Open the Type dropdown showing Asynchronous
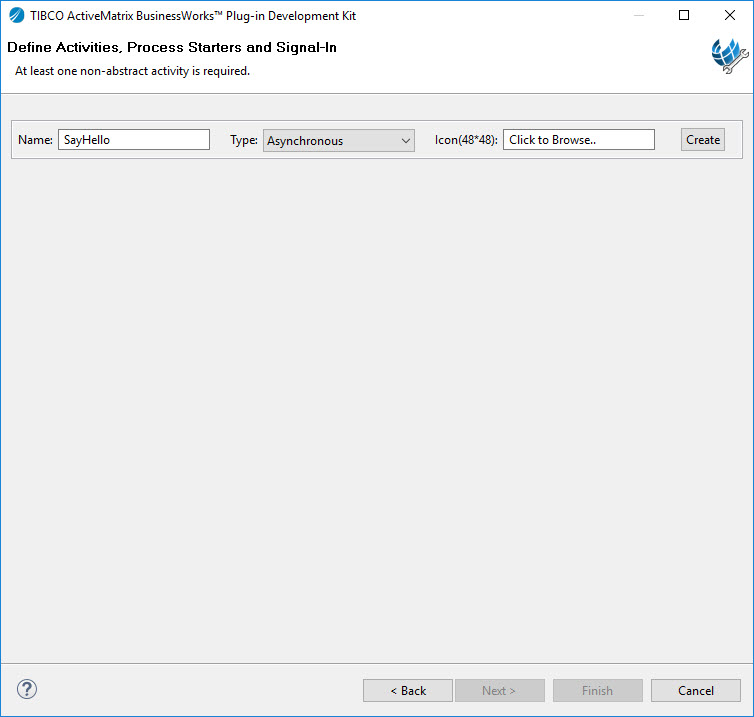Viewport: 754px width, 717px height. pos(339,140)
